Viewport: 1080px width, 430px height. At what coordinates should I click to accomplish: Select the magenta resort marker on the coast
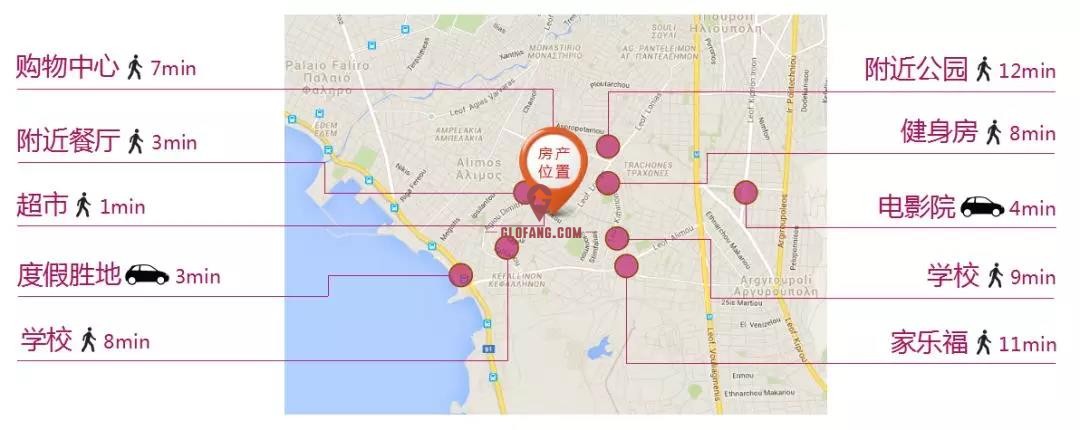[x=461, y=275]
